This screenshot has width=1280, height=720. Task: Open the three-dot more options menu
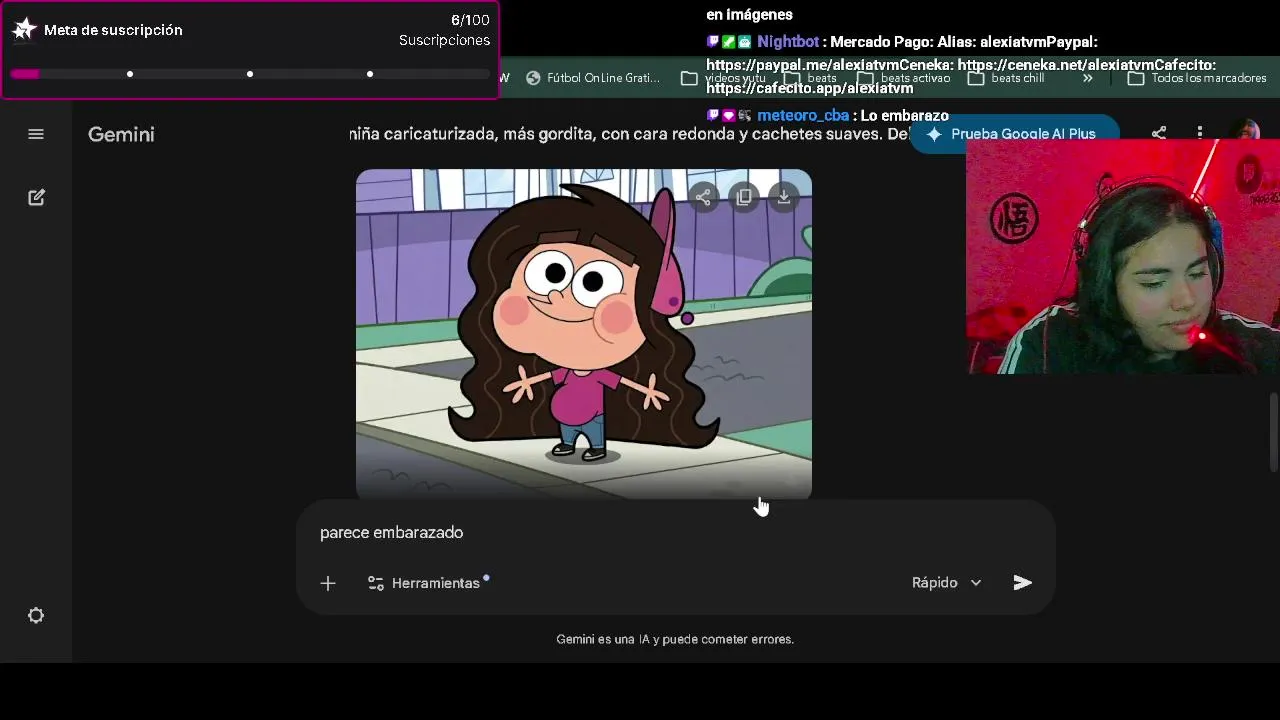[x=1200, y=133]
